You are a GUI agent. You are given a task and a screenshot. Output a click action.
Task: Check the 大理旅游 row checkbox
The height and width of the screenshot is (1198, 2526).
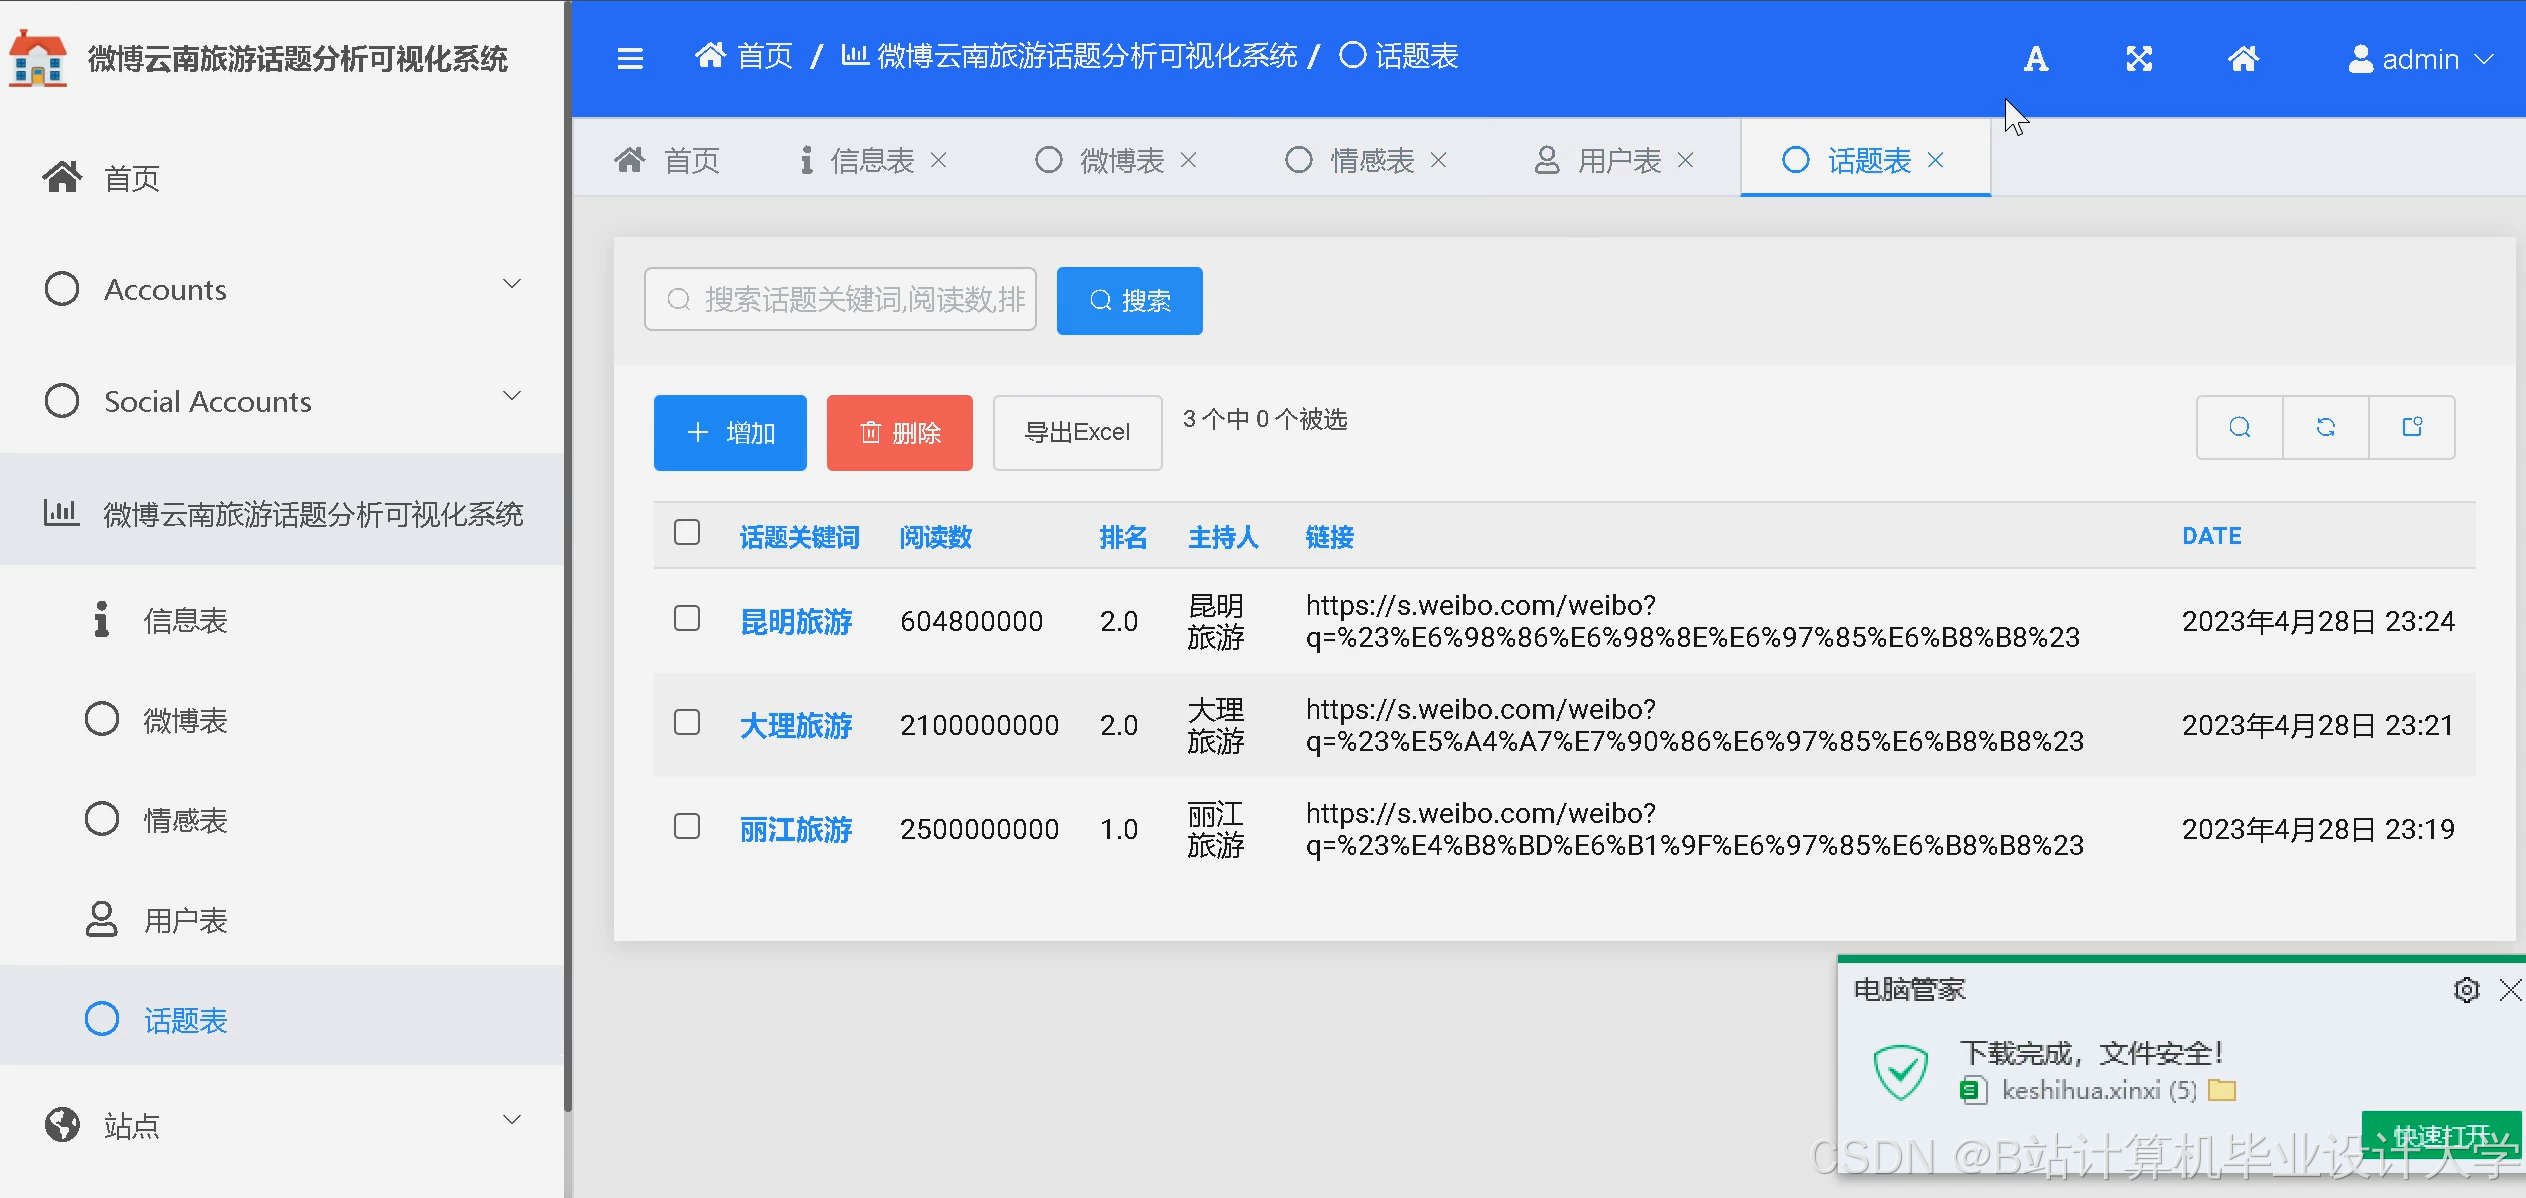[687, 723]
